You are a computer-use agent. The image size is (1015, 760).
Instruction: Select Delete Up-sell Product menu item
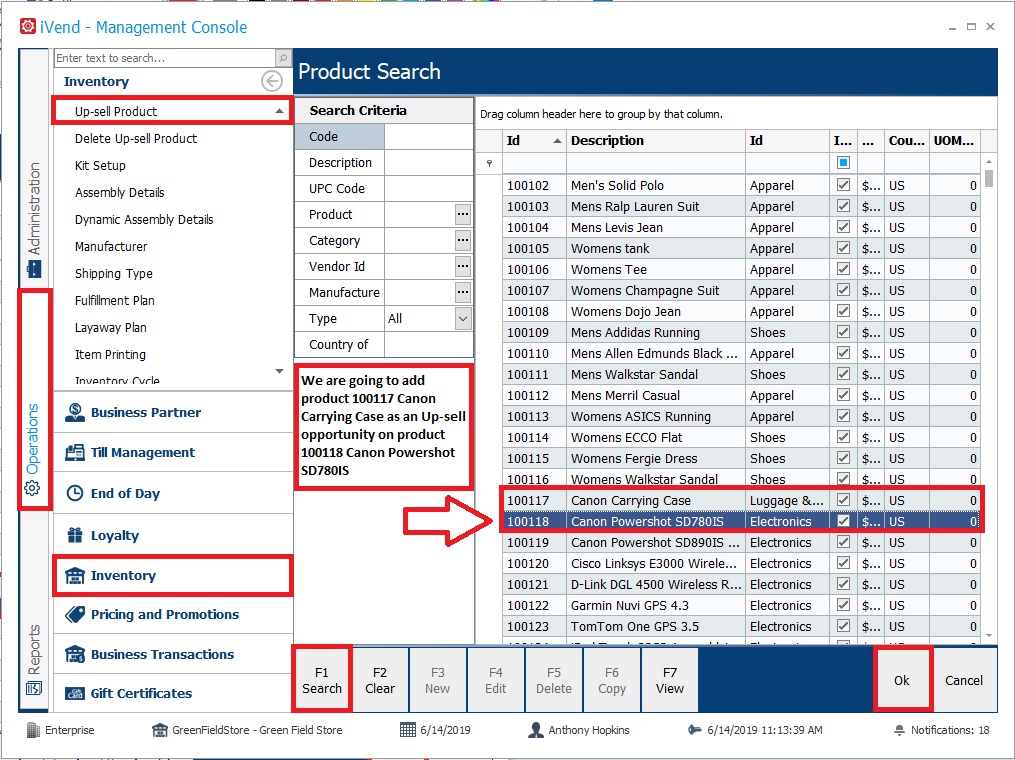pos(136,139)
